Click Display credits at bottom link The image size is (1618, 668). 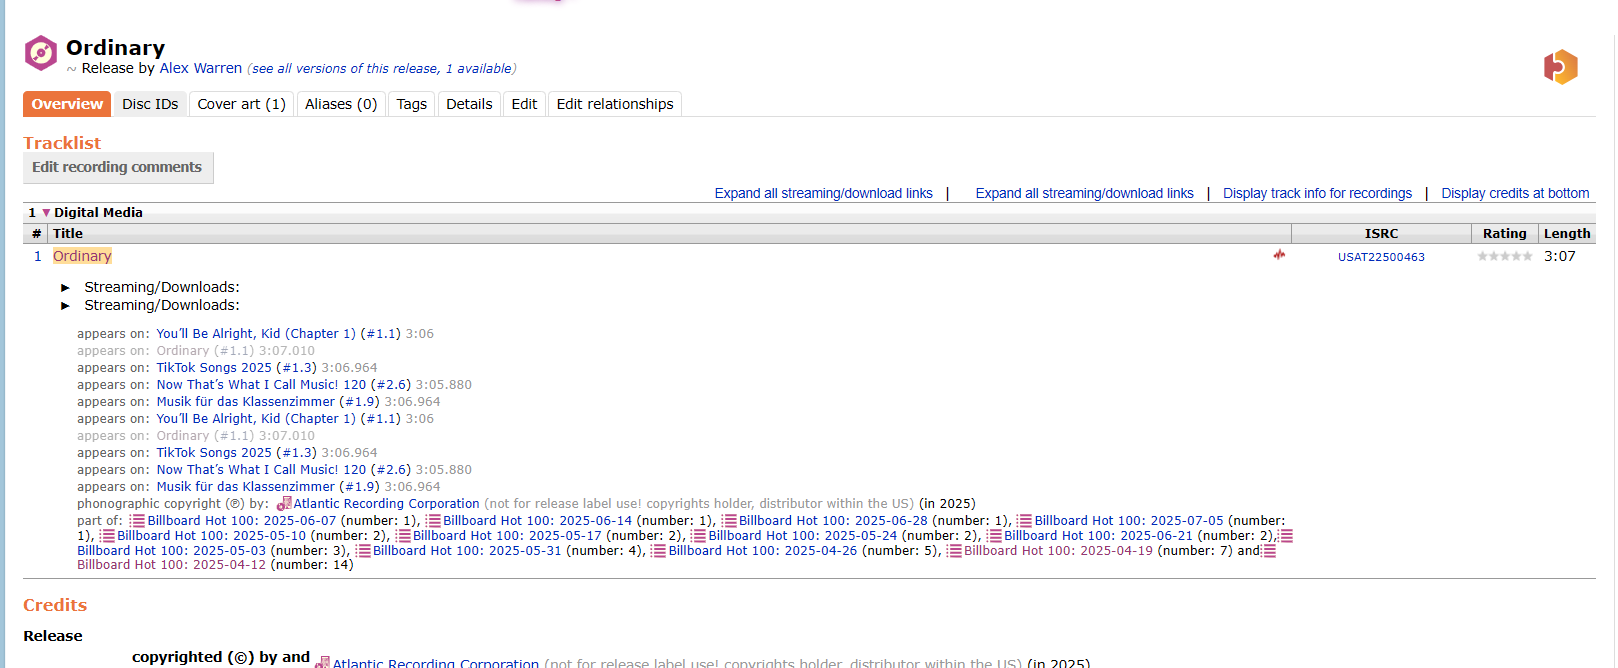(x=1515, y=193)
